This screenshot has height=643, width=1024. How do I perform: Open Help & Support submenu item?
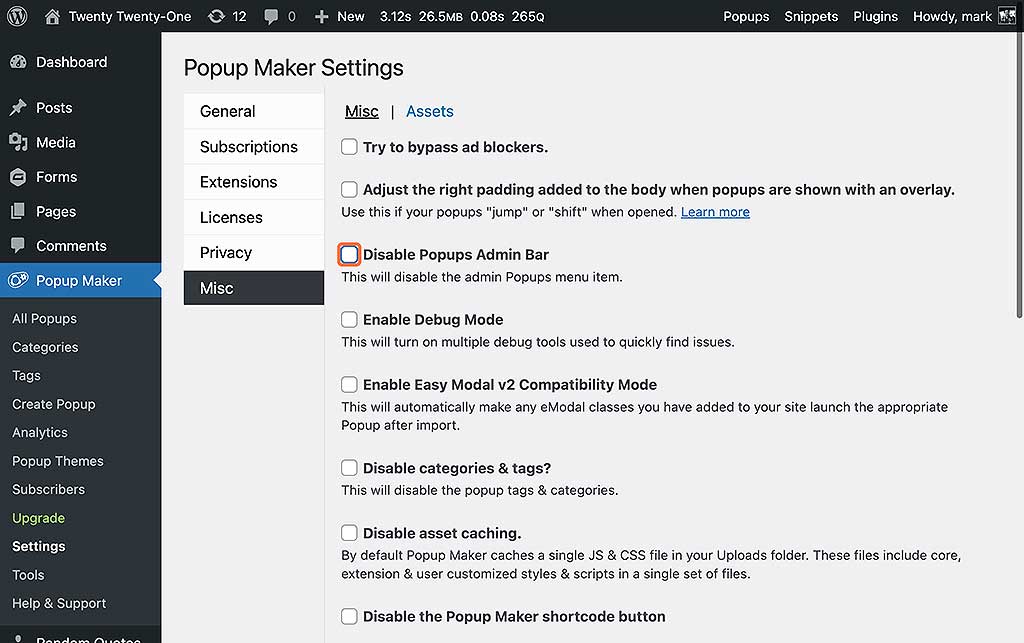59,603
